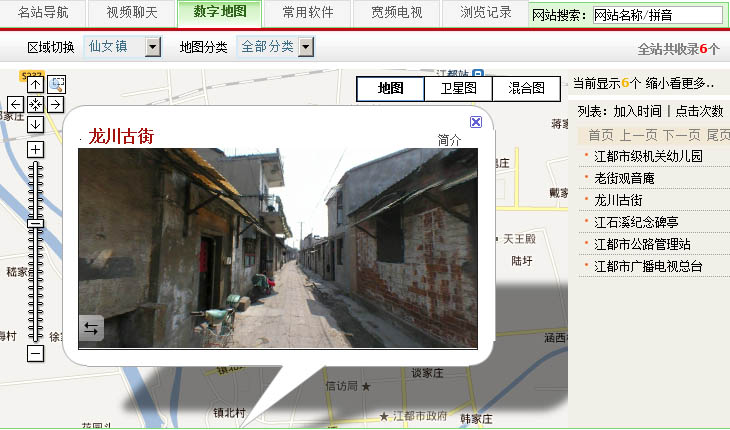This screenshot has height=430, width=730.
Task: Click the swap arrows icon on the photo
Action: 91,329
